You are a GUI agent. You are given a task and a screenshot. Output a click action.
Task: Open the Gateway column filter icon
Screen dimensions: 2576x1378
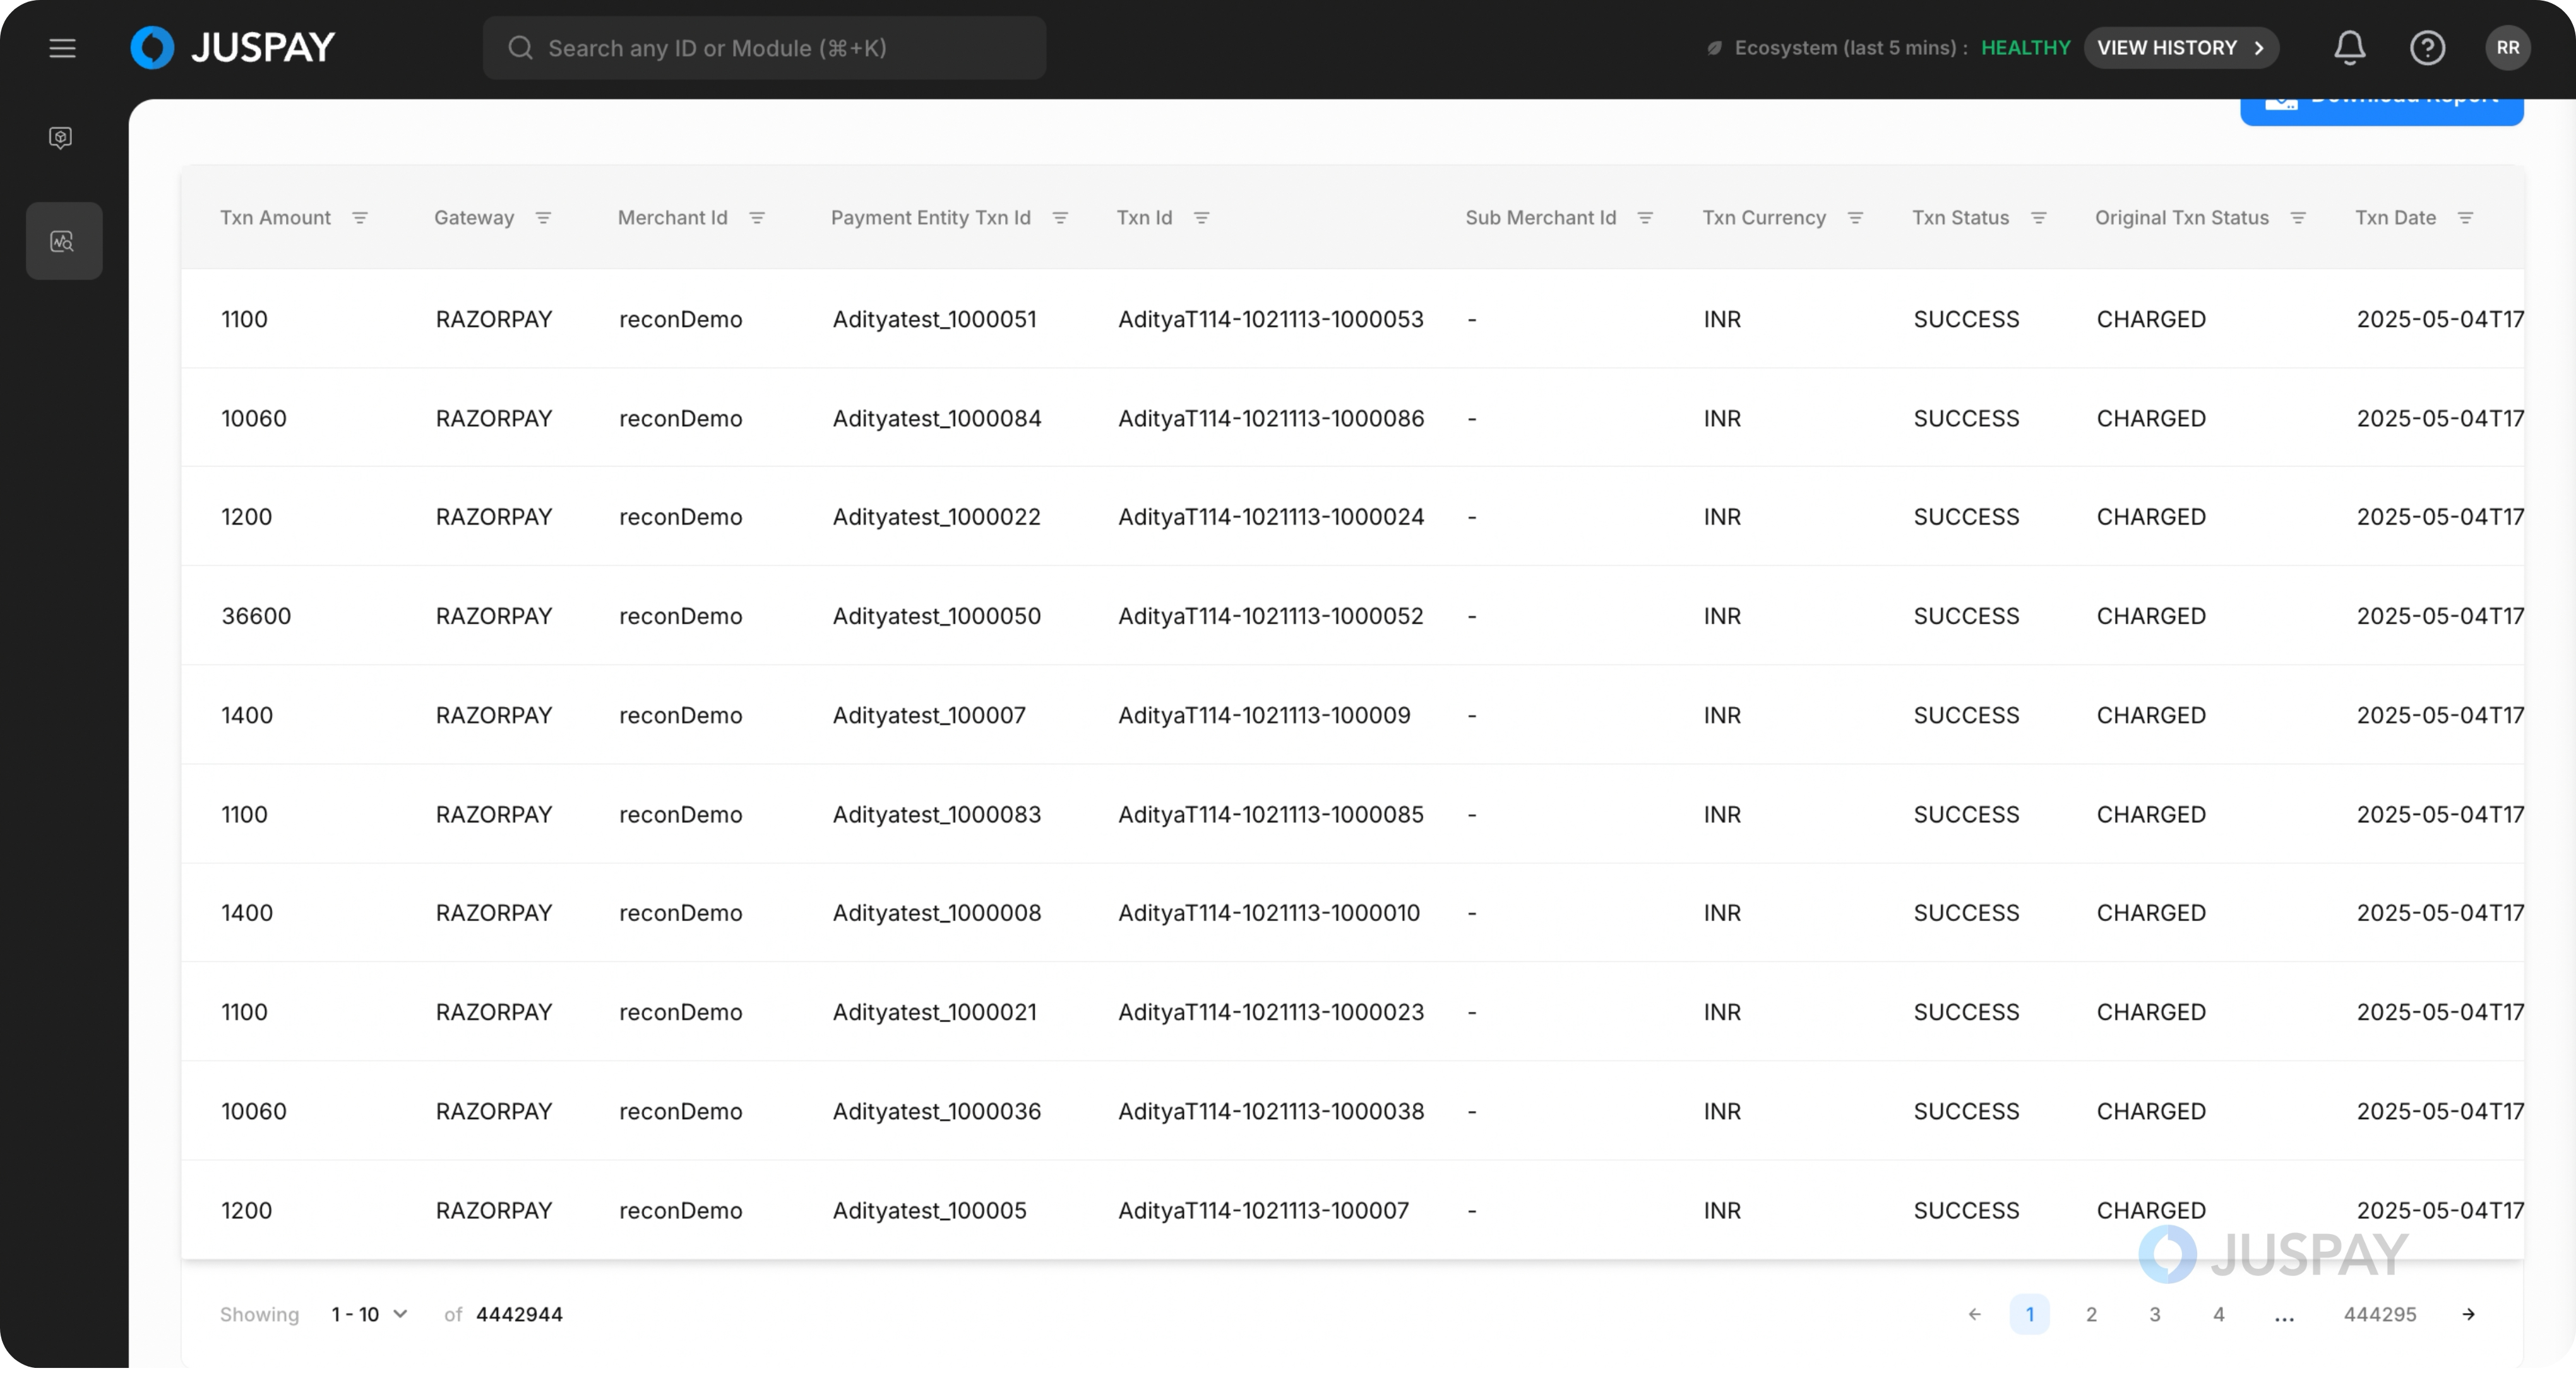(543, 218)
